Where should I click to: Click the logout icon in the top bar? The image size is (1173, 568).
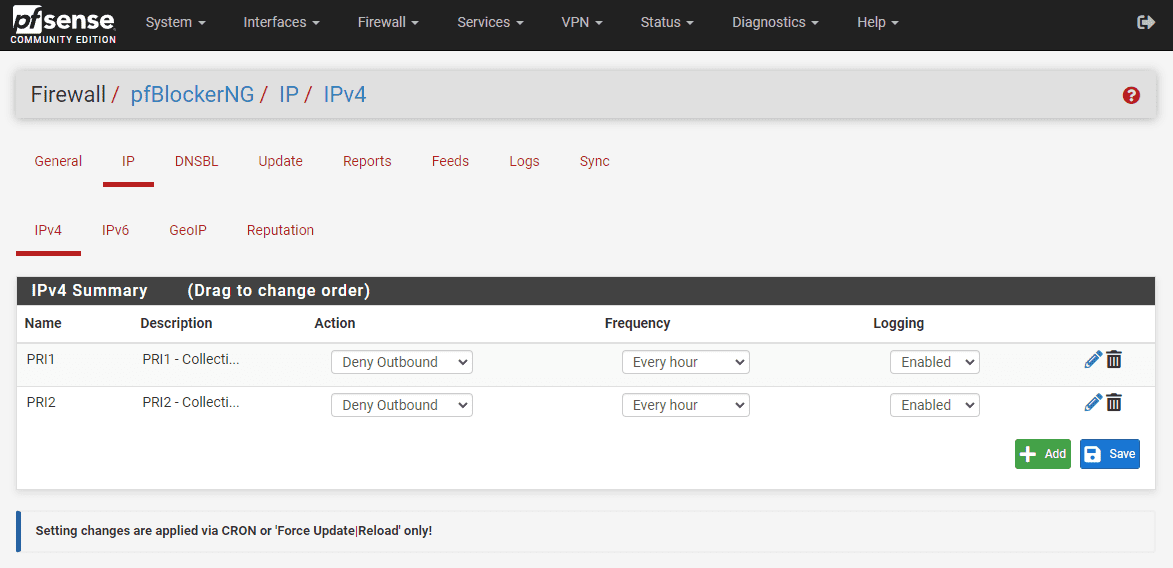pos(1146,22)
